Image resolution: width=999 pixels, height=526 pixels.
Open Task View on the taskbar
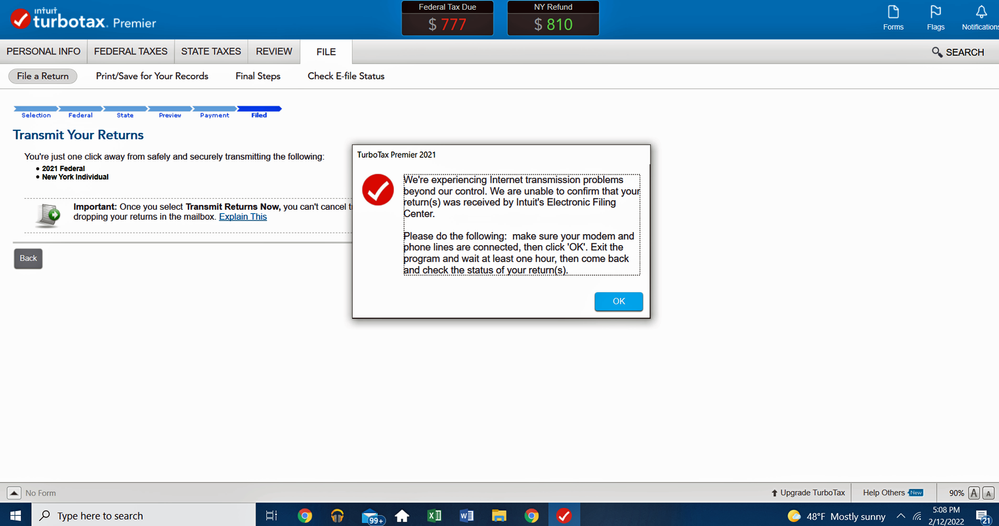271,516
